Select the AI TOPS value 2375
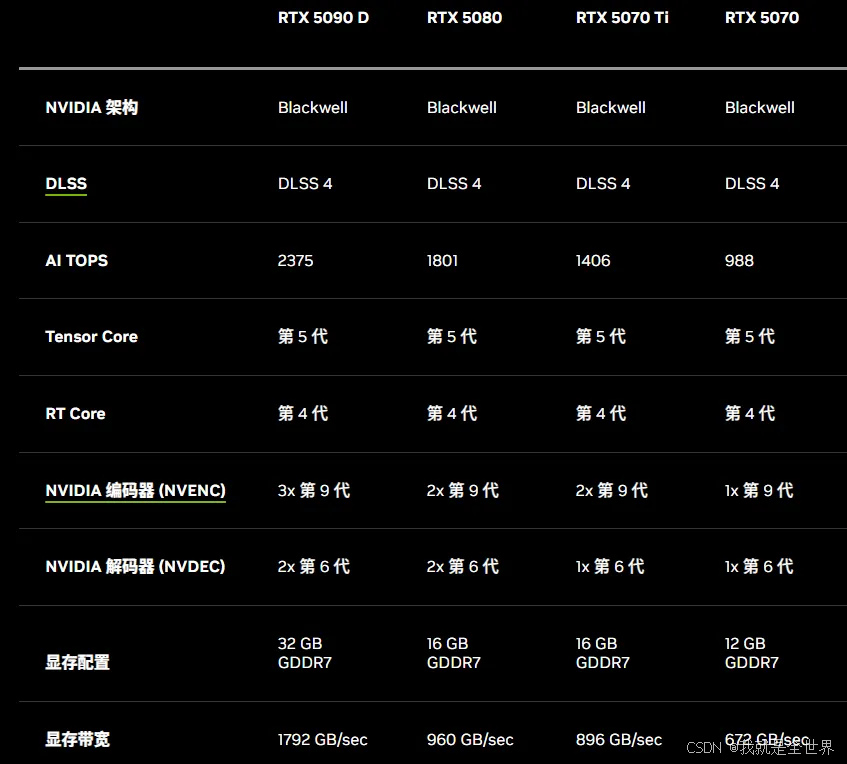The height and width of the screenshot is (764, 847). 295,260
